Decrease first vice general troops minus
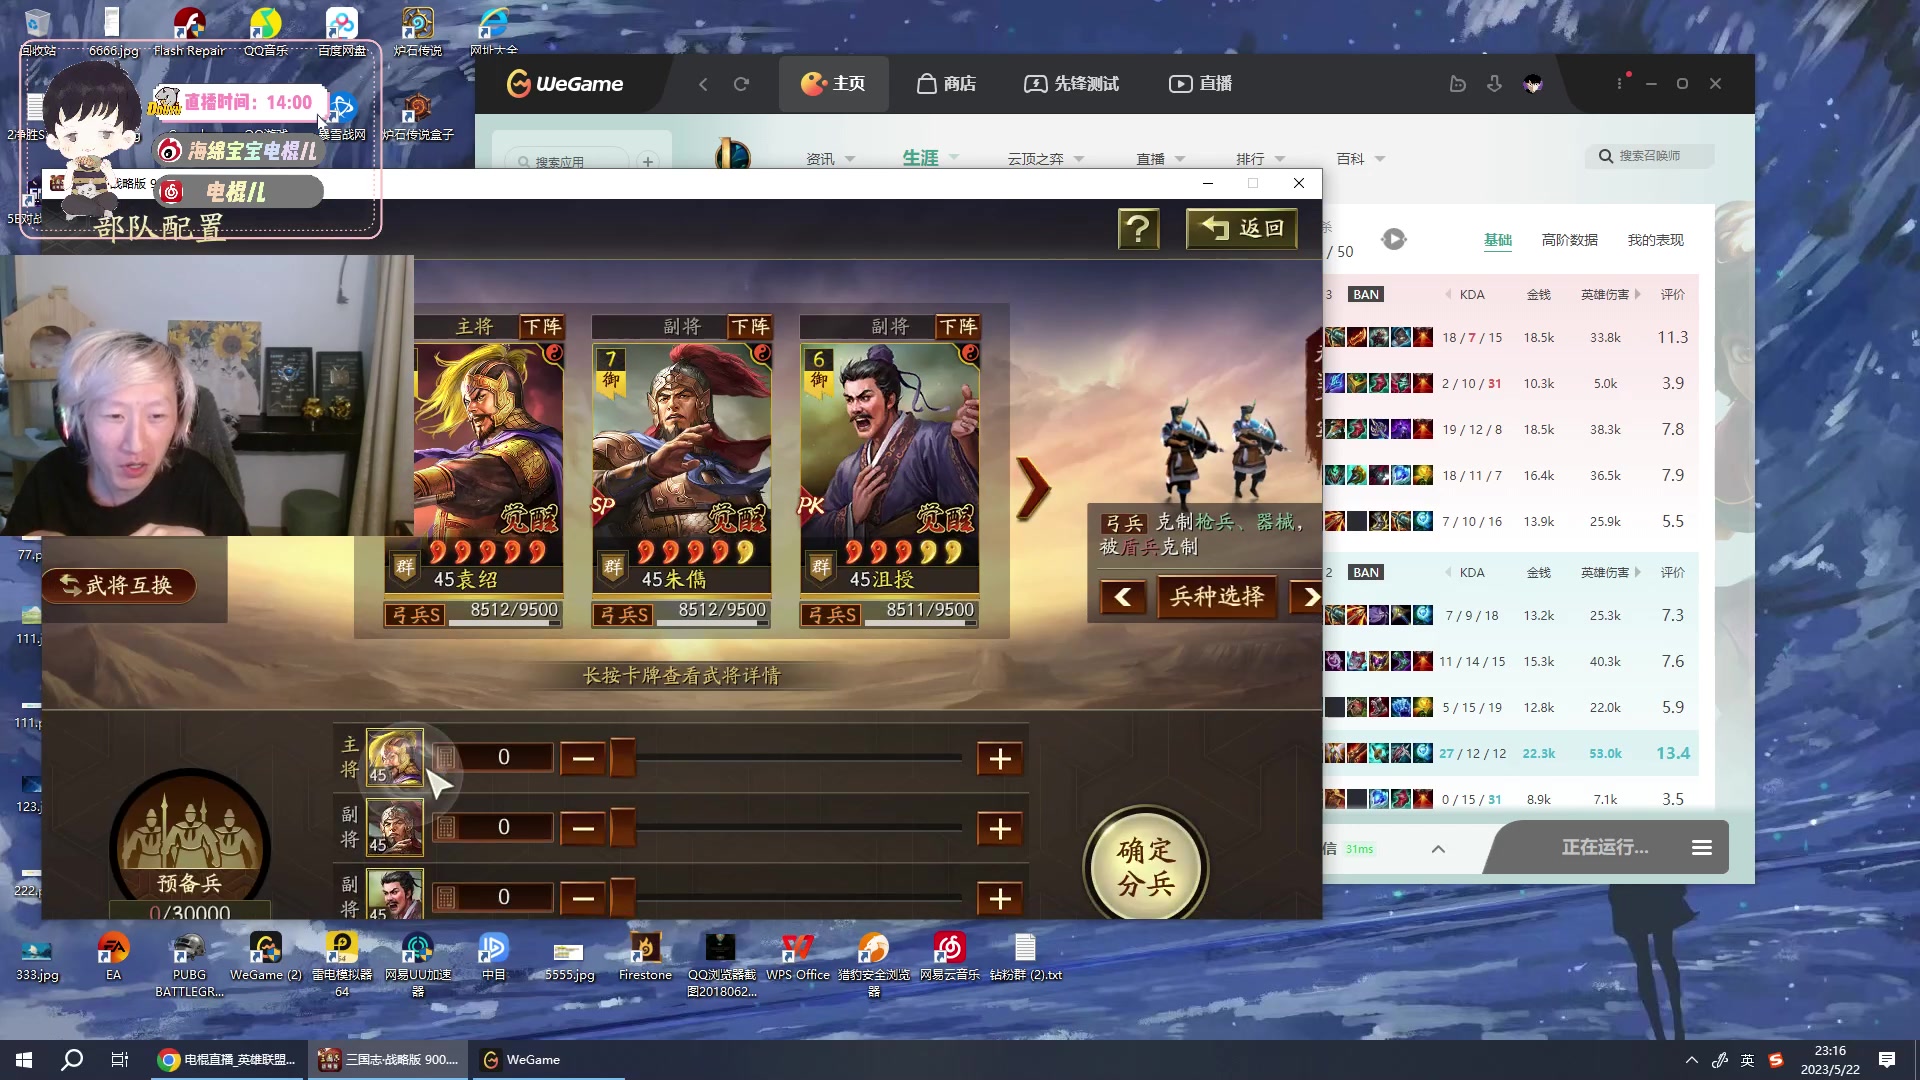This screenshot has width=1920, height=1080. (583, 829)
